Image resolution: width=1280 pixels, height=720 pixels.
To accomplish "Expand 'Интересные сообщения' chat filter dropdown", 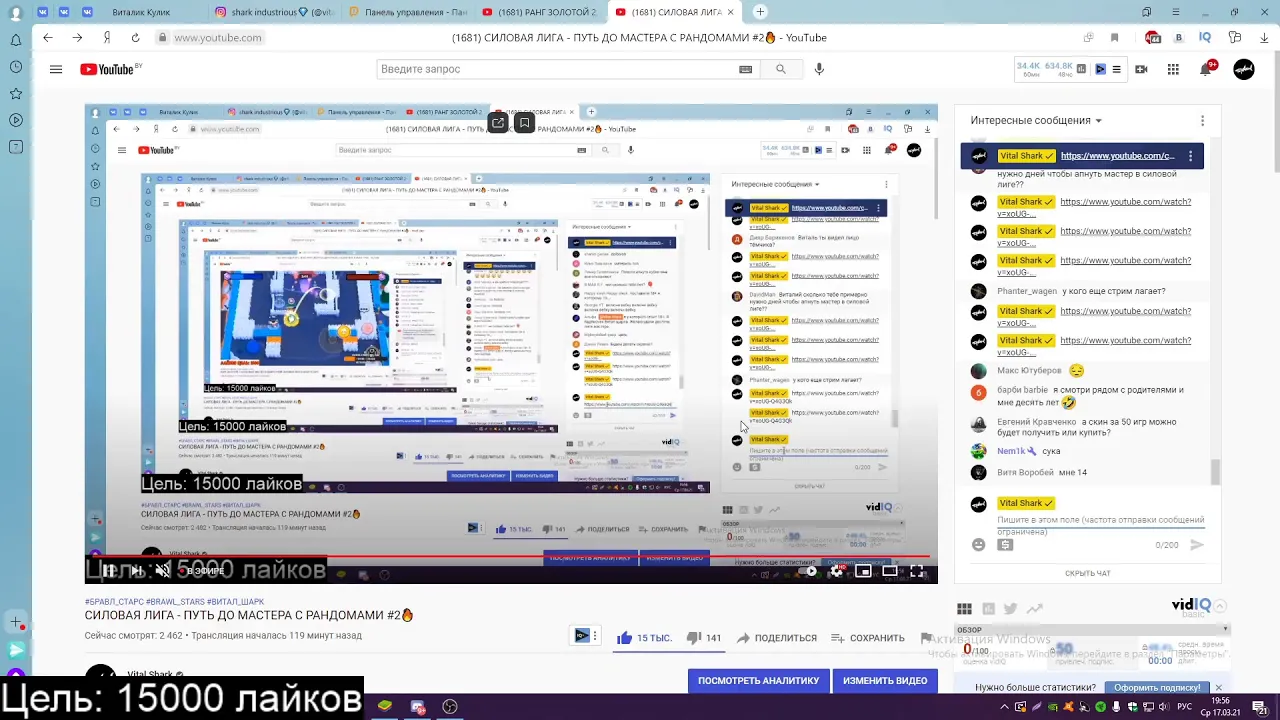I will coord(1036,120).
